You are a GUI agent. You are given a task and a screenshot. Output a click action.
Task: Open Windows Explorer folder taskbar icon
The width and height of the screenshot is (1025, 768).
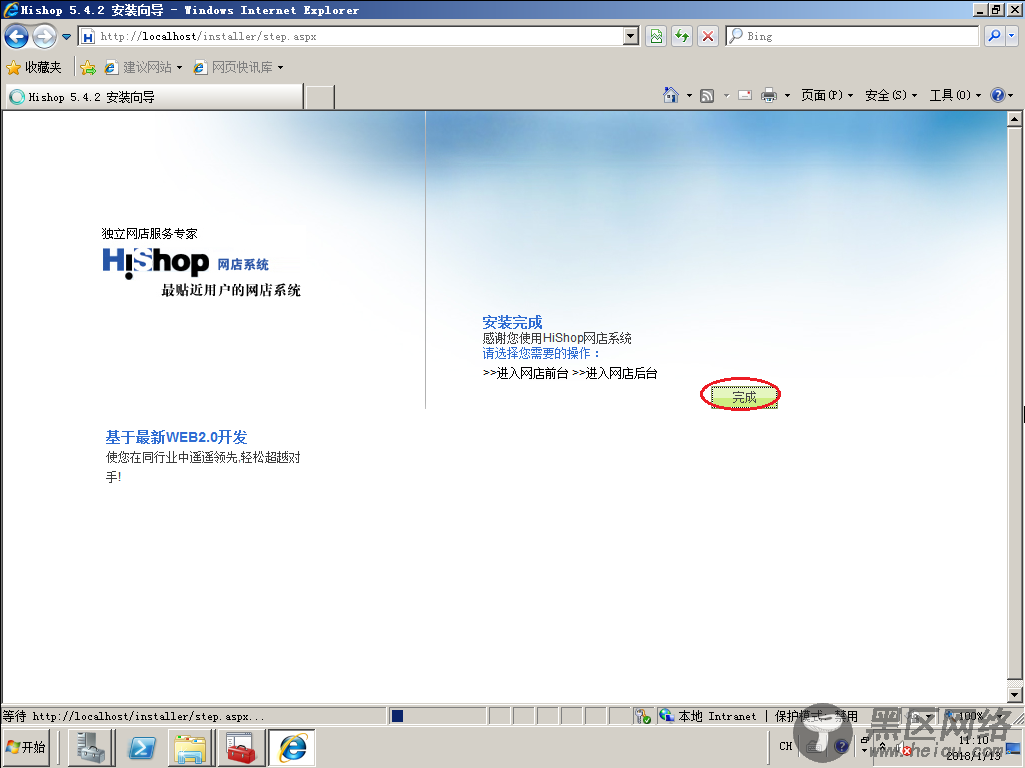coord(191,748)
